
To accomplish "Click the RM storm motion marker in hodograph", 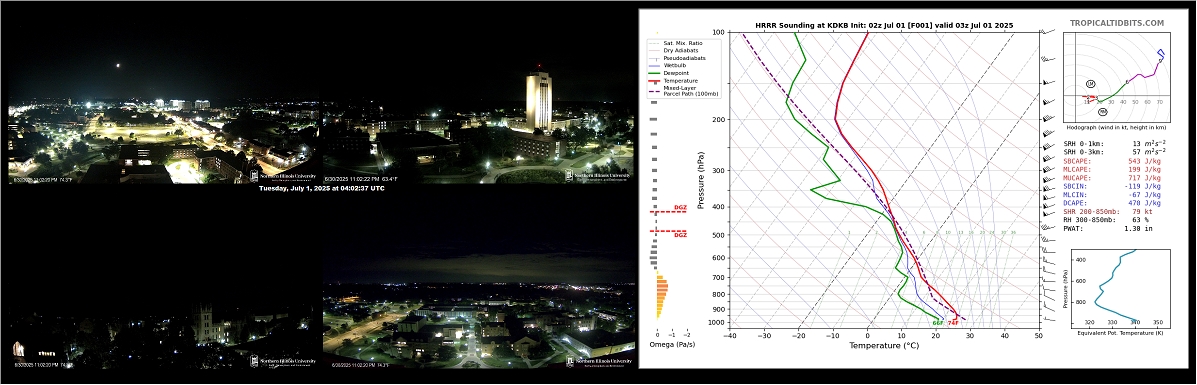I will coord(1103,112).
